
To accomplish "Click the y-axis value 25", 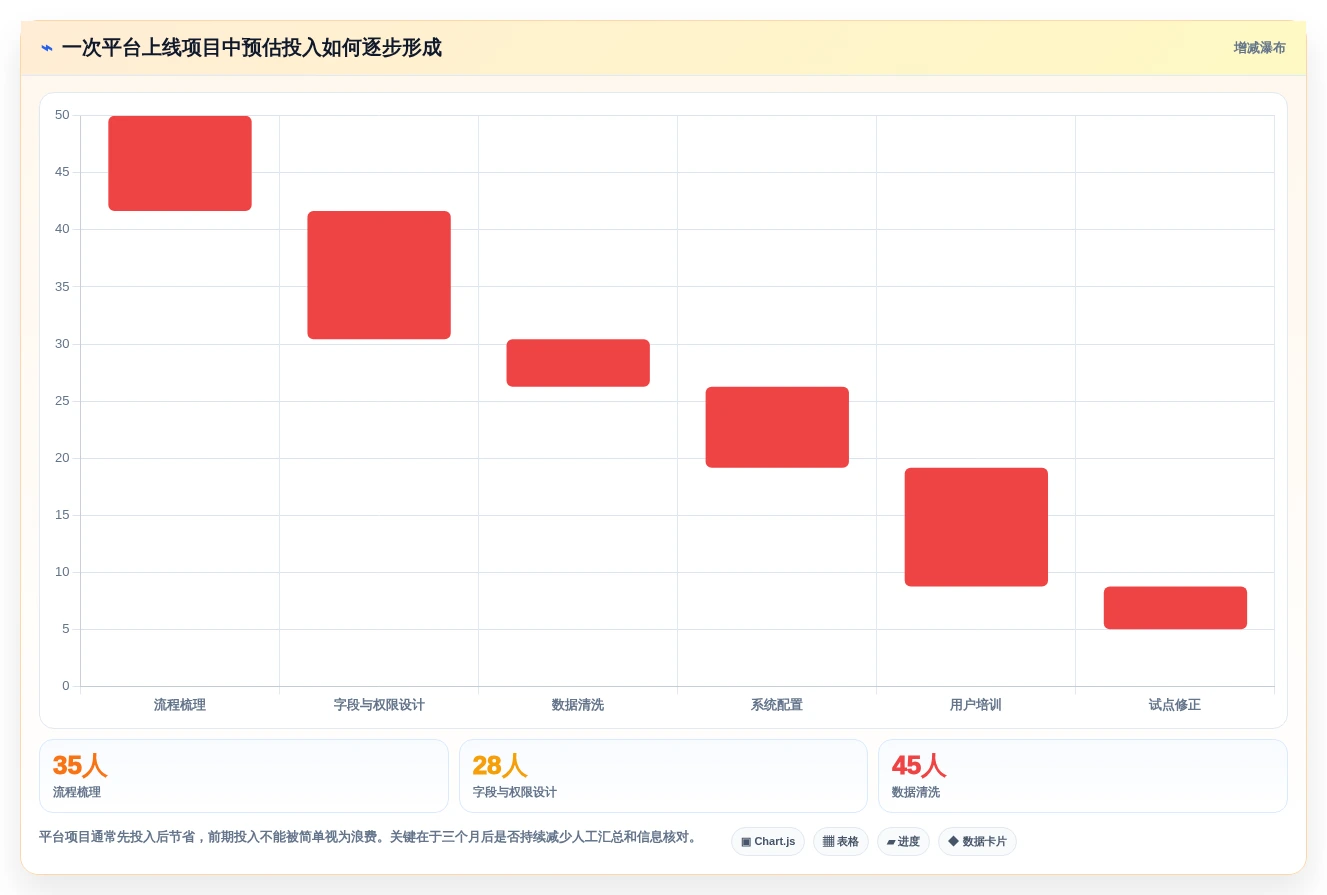I will pos(62,401).
